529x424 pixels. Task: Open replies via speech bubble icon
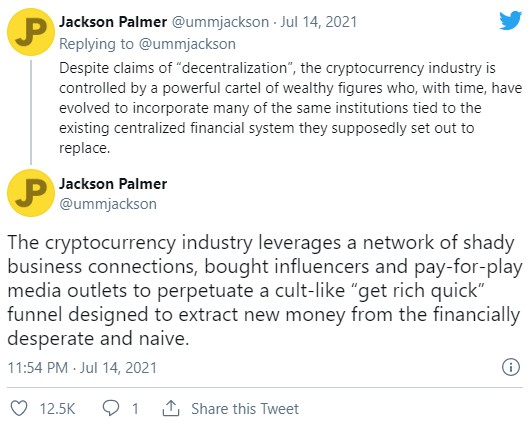pyautogui.click(x=111, y=408)
